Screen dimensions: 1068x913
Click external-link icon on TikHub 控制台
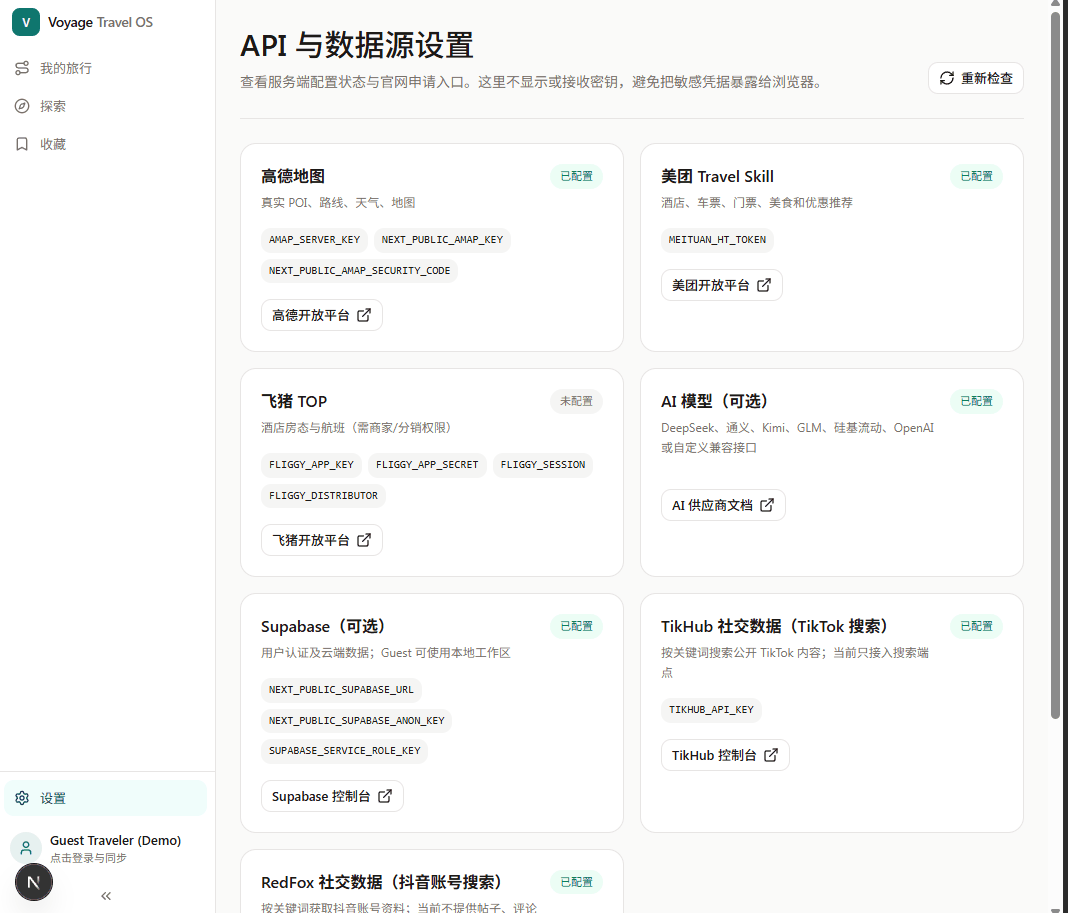pos(771,755)
